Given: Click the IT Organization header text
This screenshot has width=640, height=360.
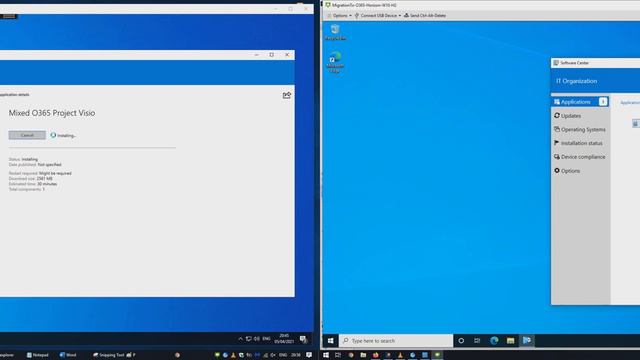Looking at the screenshot, I should 576,81.
